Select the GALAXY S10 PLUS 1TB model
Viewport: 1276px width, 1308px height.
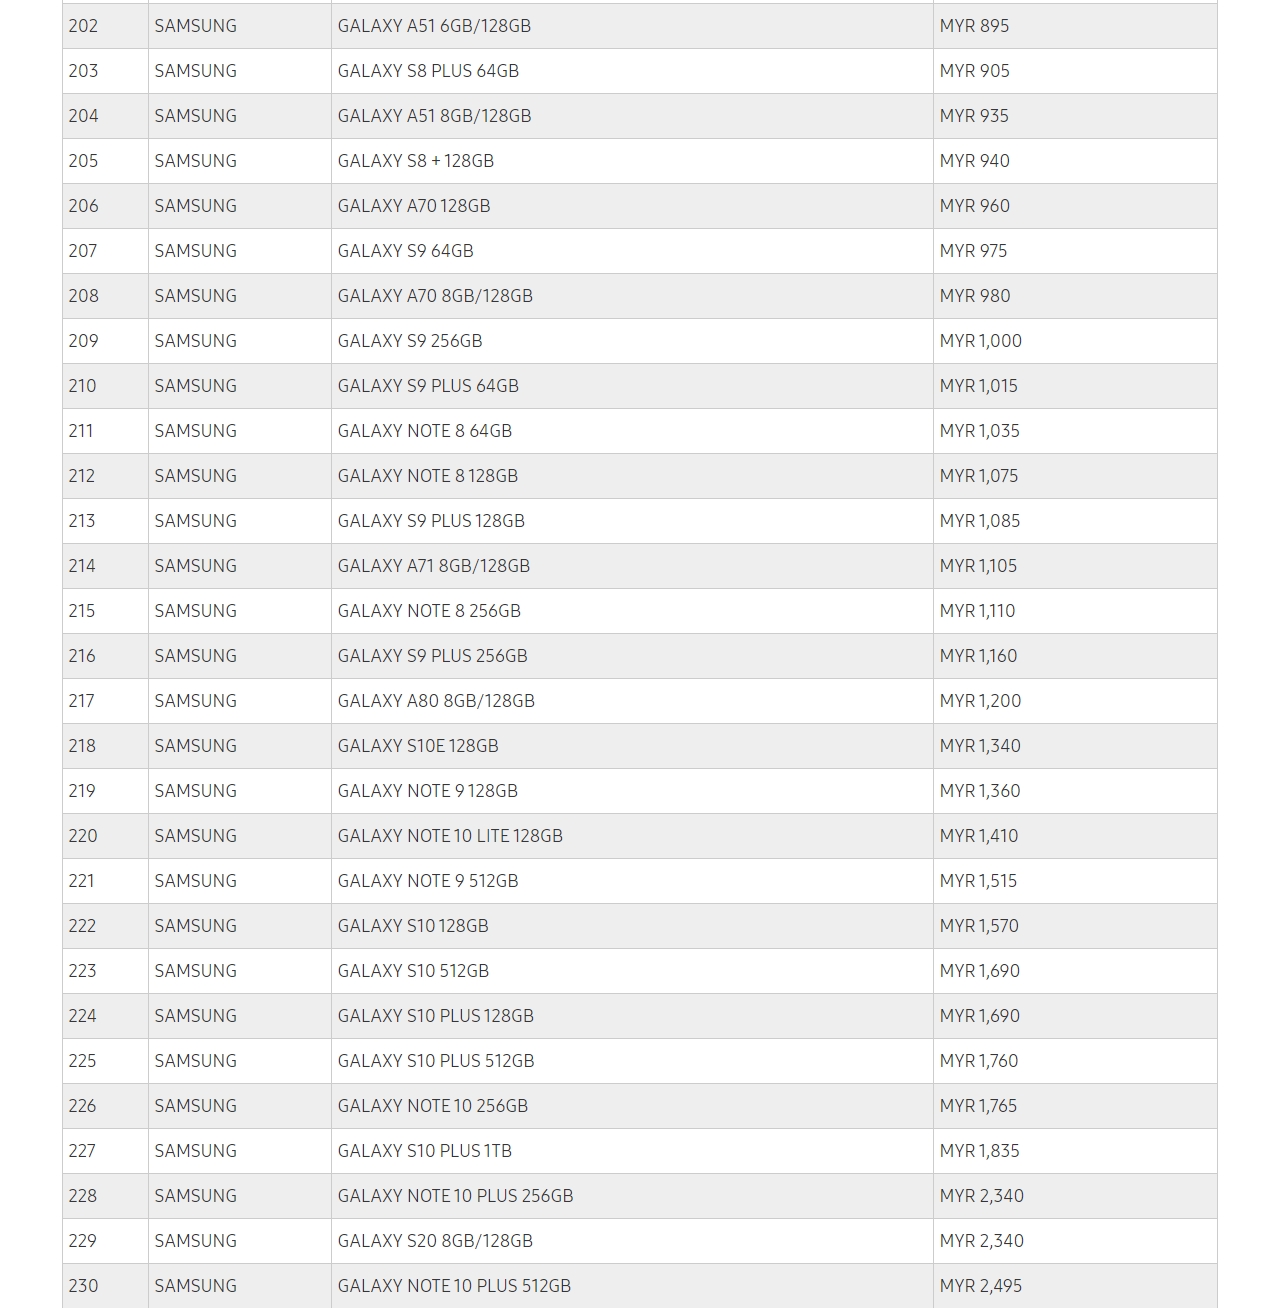[x=424, y=1151]
